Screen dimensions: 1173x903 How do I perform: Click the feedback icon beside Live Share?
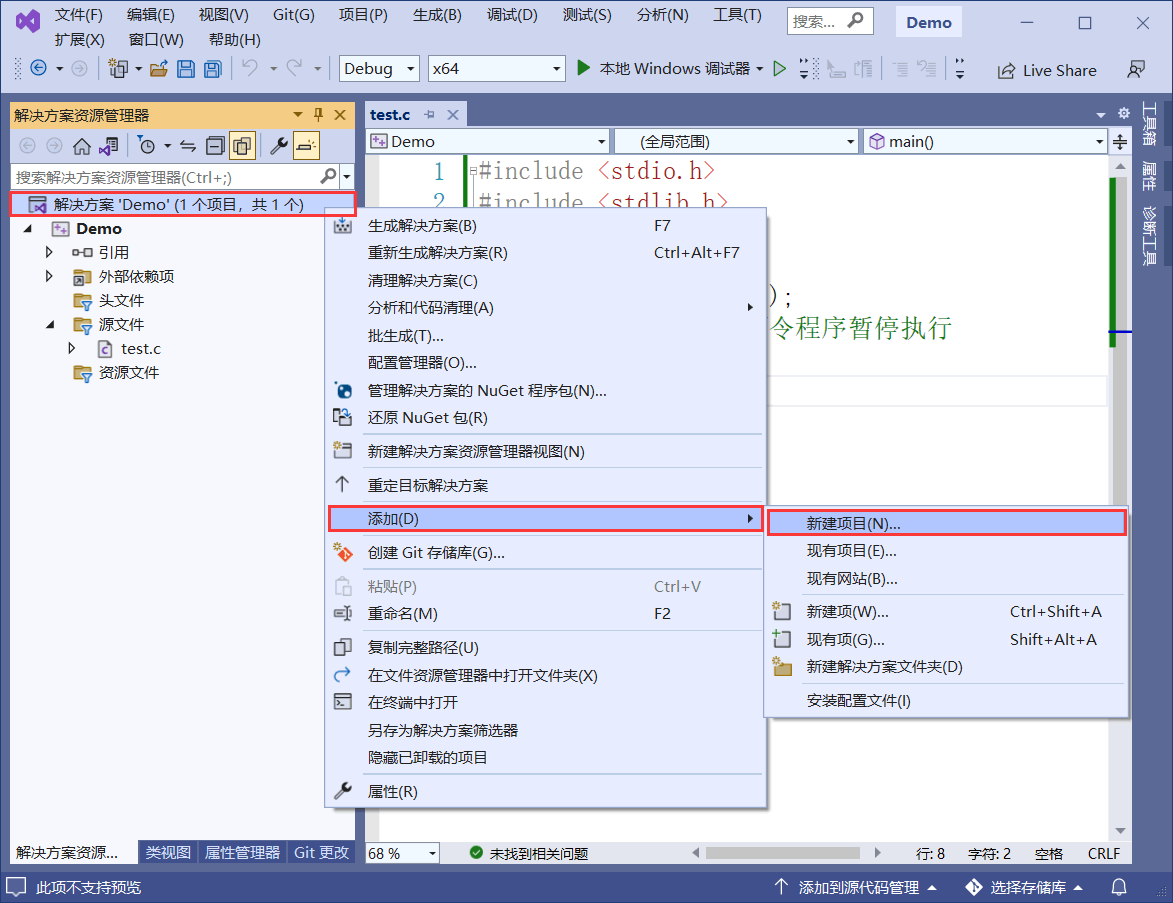1135,69
